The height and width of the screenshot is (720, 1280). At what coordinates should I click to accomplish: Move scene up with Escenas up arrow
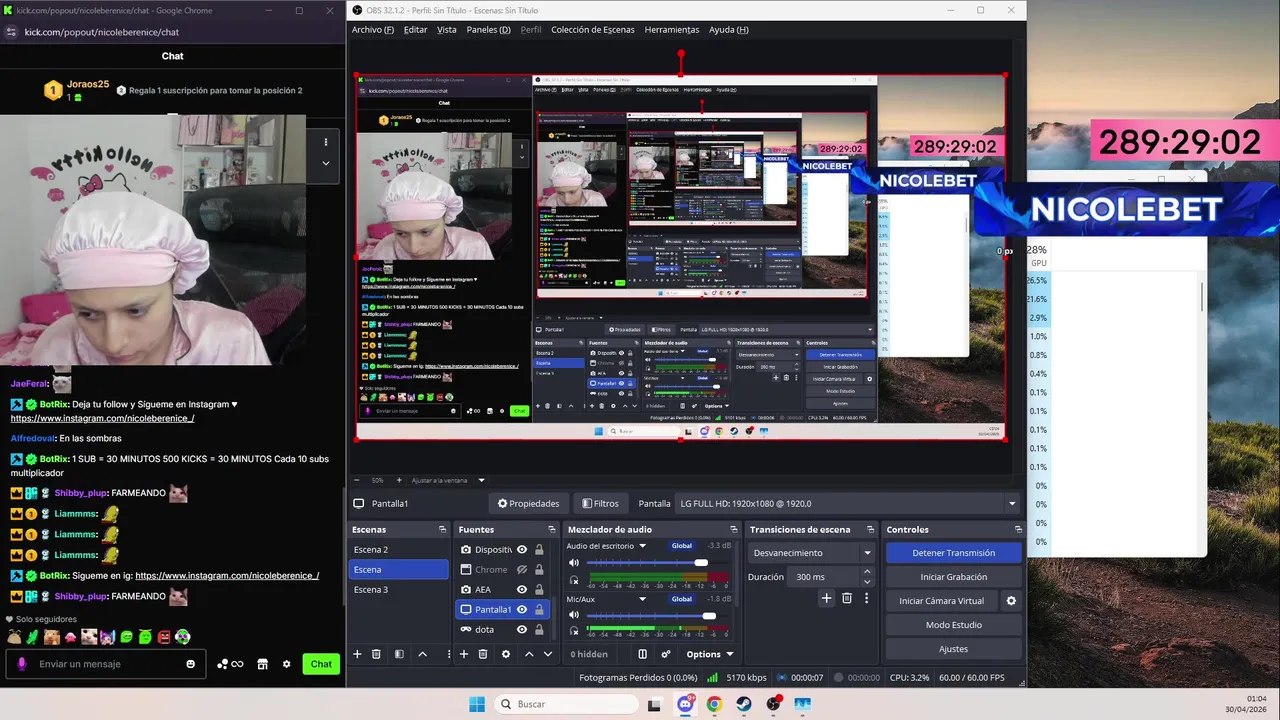click(422, 654)
